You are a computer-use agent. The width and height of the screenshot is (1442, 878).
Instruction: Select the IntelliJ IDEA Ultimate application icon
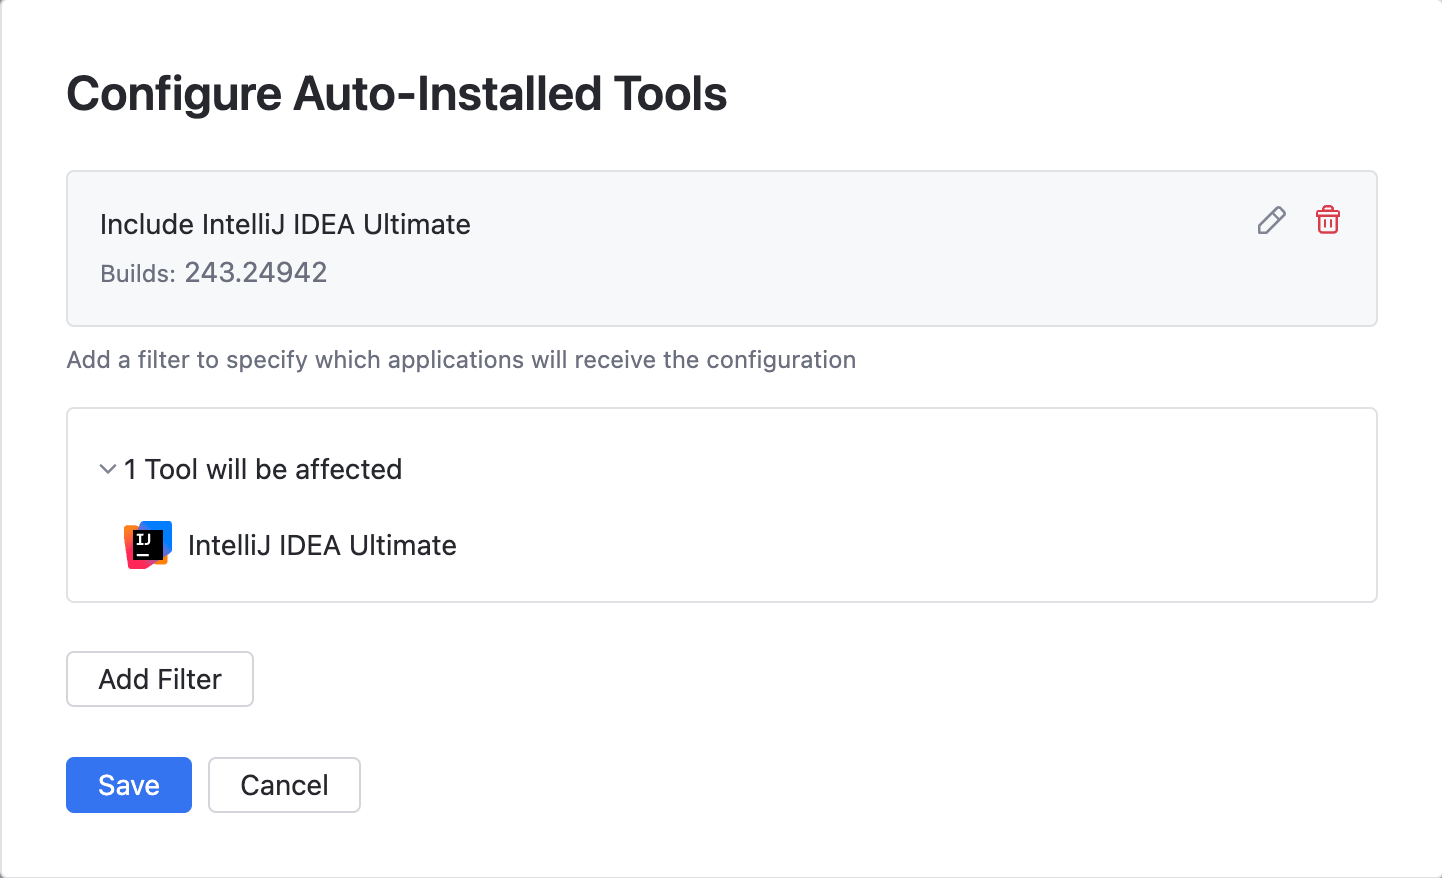(146, 545)
